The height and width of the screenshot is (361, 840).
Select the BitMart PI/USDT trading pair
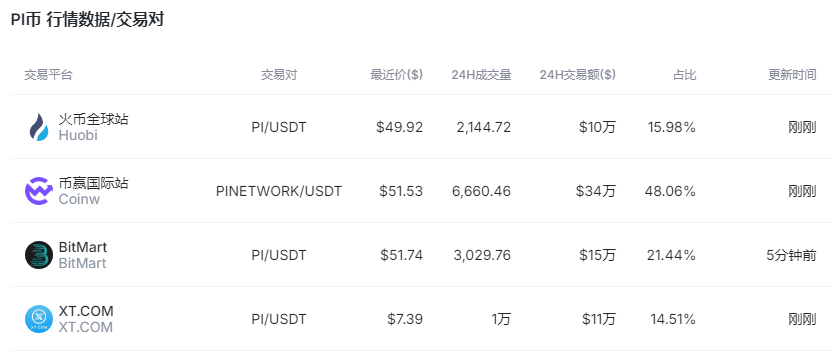point(279,255)
